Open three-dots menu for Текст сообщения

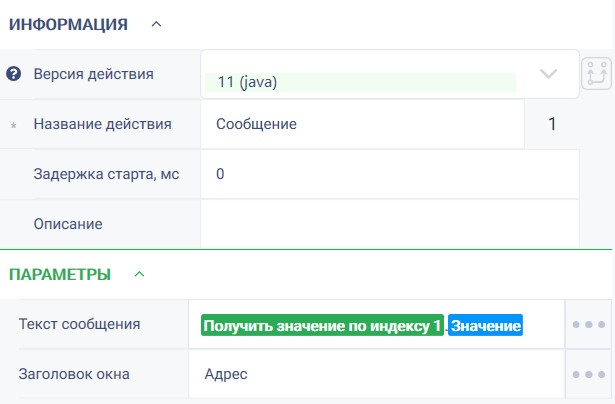588,324
